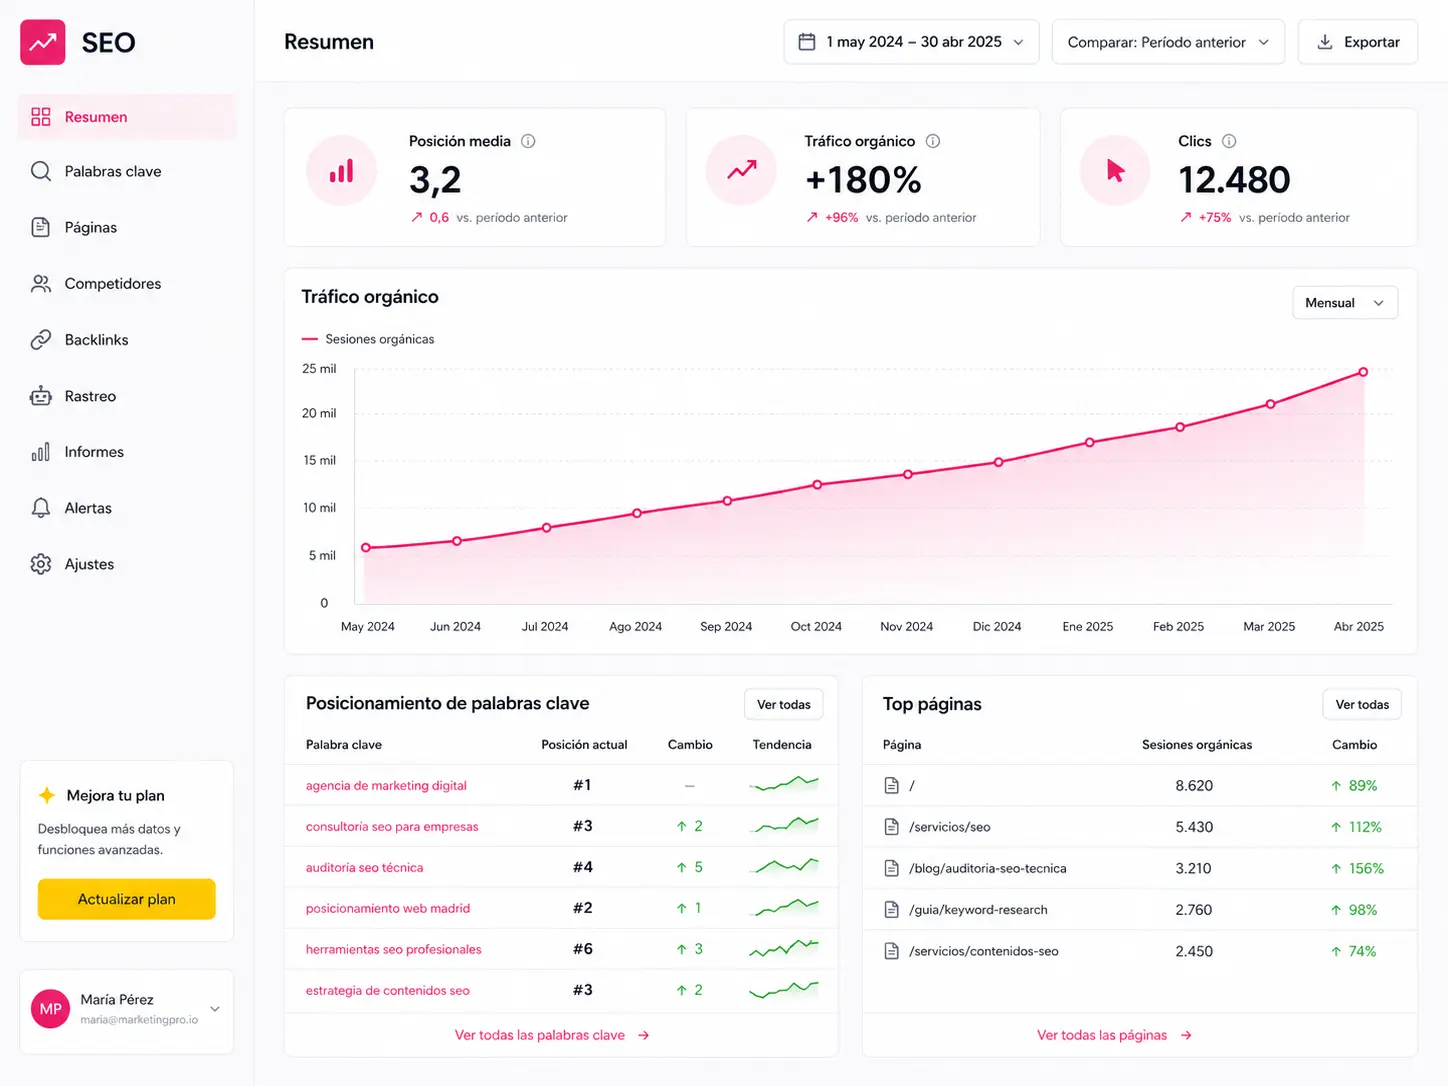1448x1086 pixels.
Task: Click the Informes bar chart icon
Action: click(41, 452)
